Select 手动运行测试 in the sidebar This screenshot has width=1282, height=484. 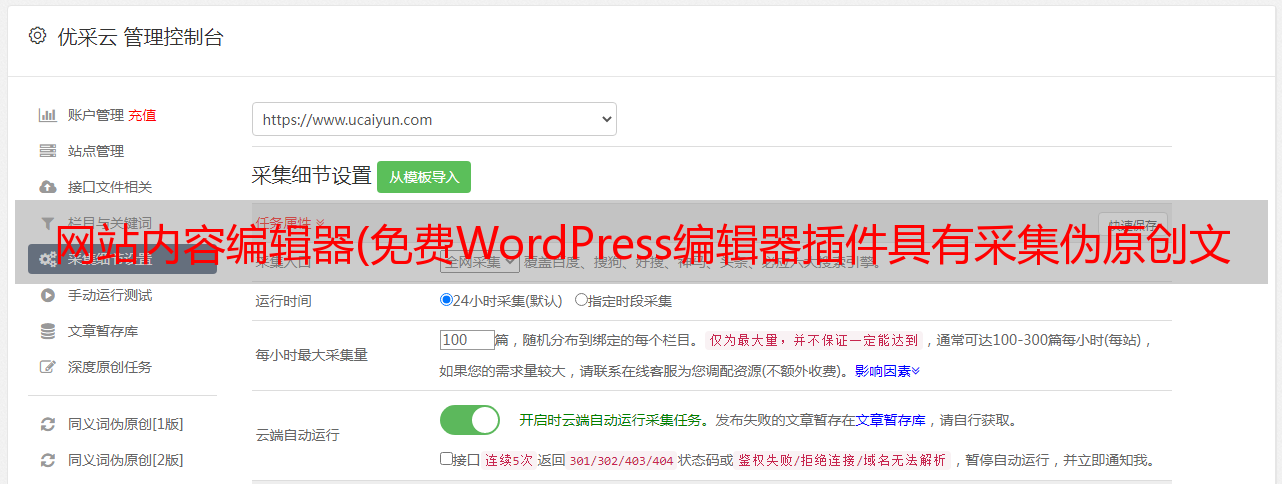(110, 295)
